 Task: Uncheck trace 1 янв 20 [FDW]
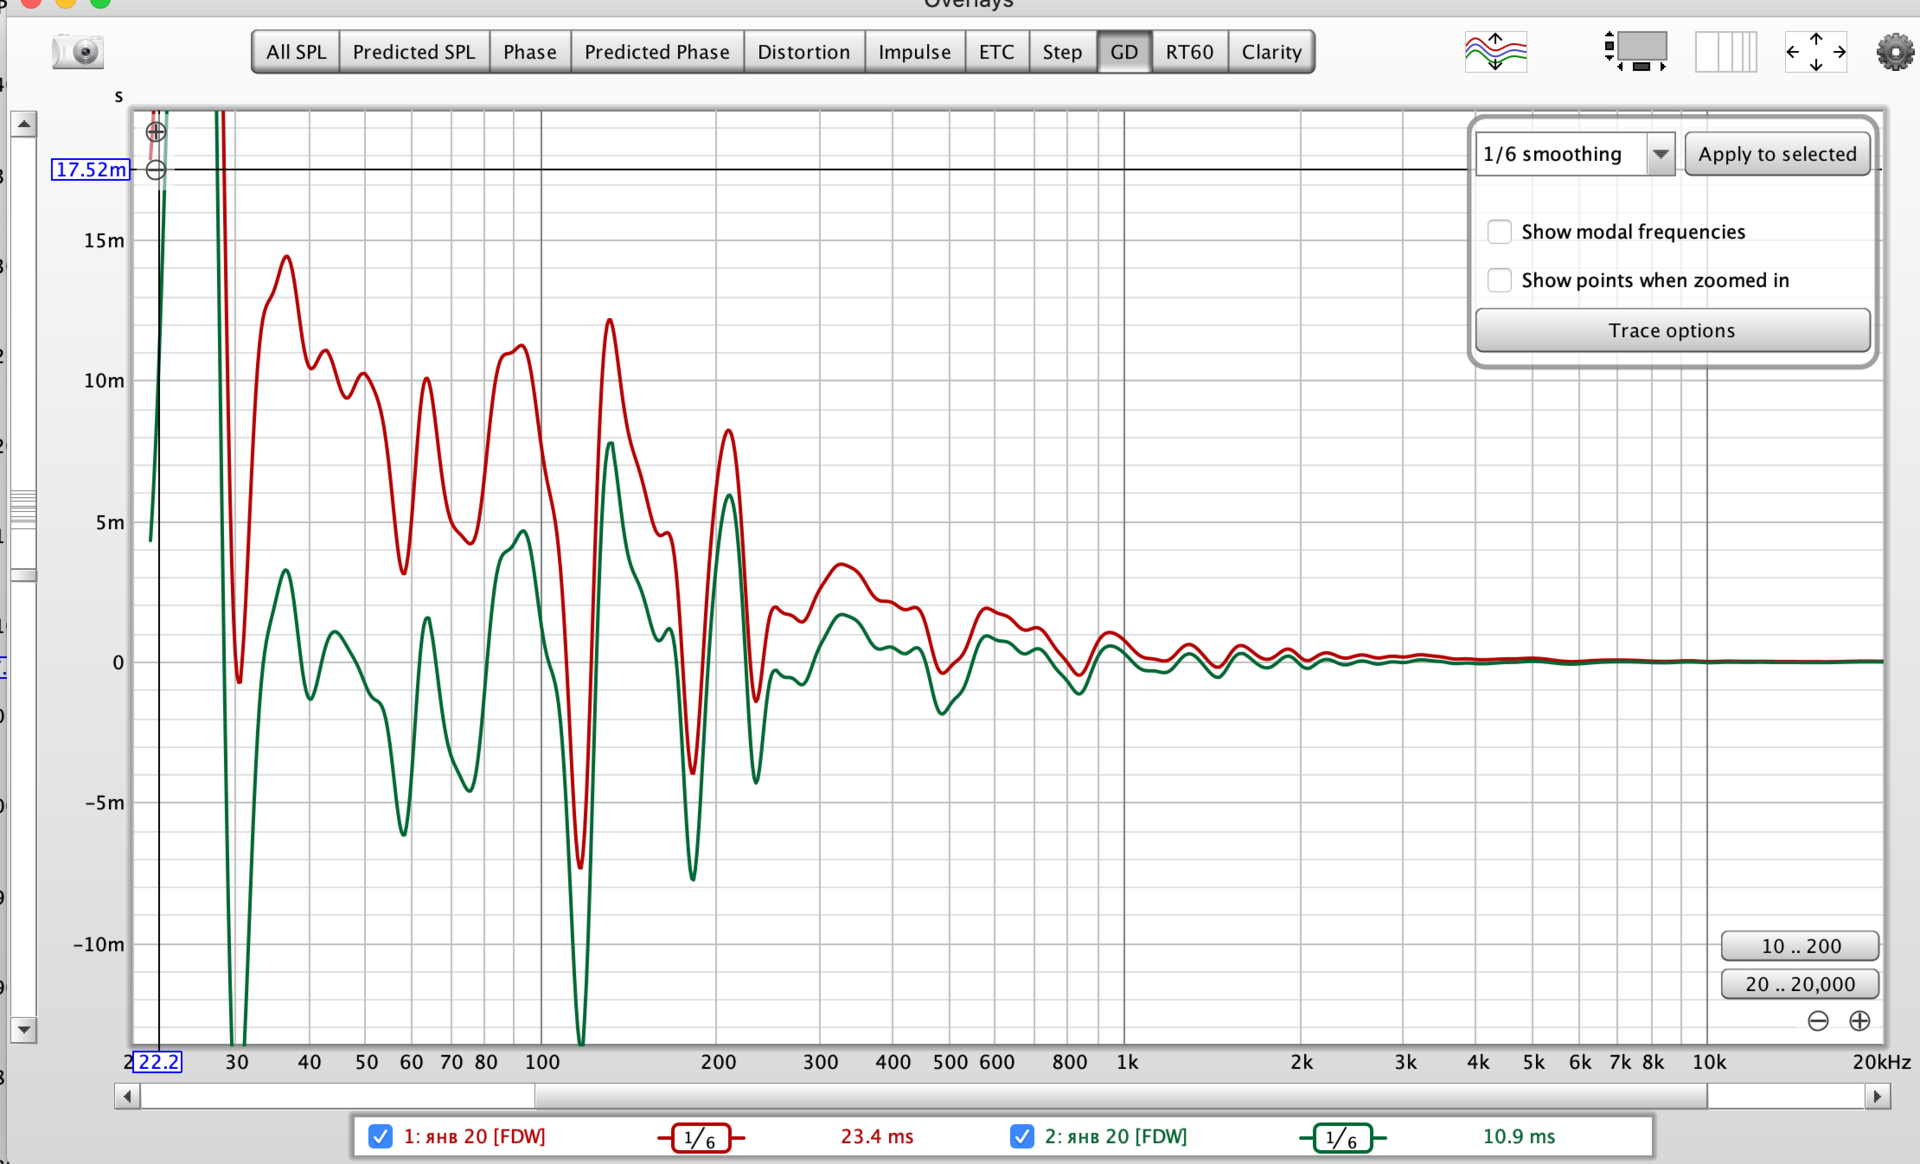pos(380,1137)
